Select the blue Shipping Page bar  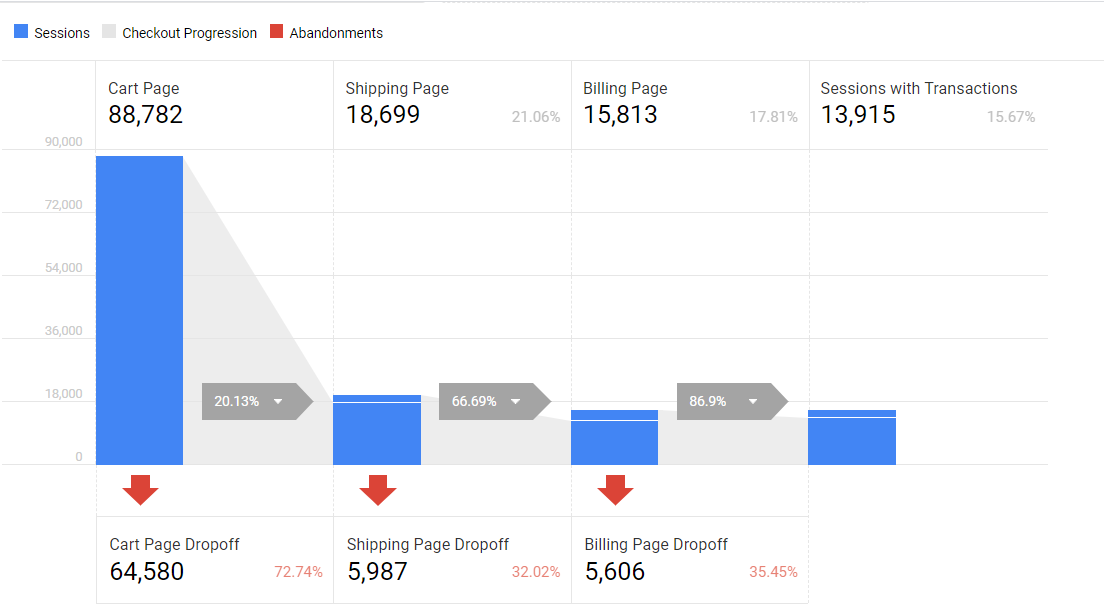click(x=377, y=431)
